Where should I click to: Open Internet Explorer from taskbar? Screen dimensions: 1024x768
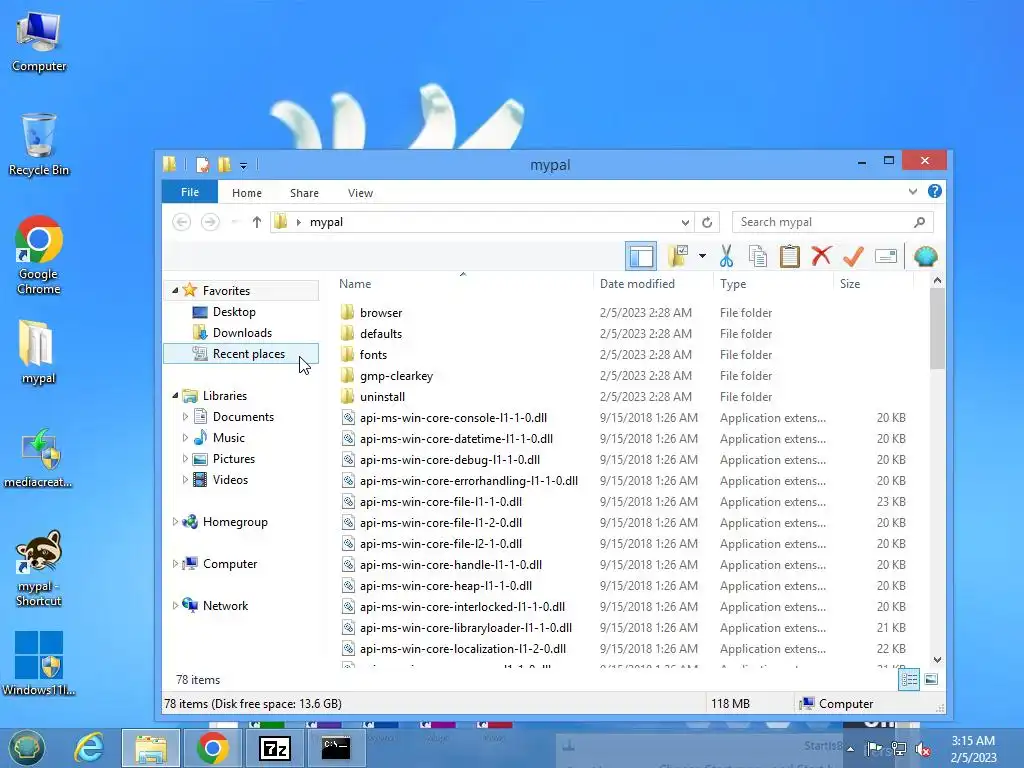tap(89, 748)
